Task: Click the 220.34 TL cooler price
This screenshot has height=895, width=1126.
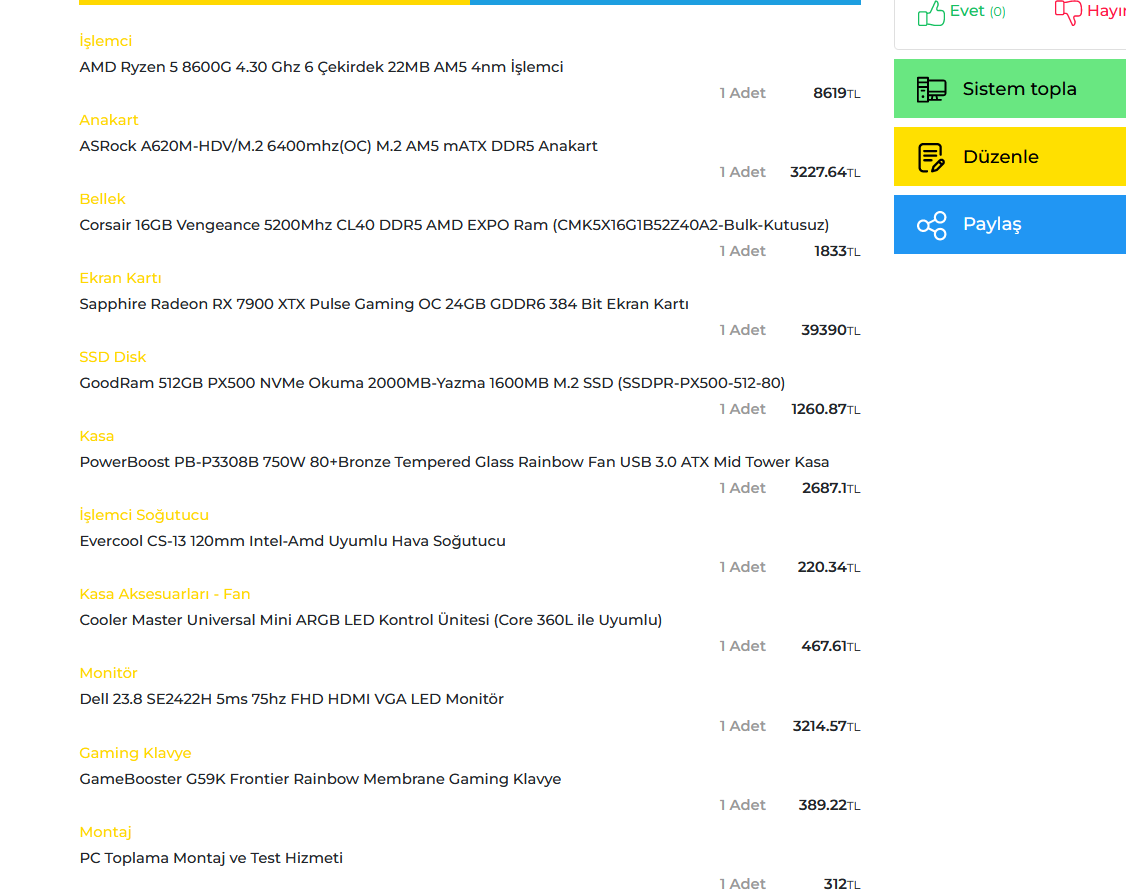Action: (x=829, y=567)
